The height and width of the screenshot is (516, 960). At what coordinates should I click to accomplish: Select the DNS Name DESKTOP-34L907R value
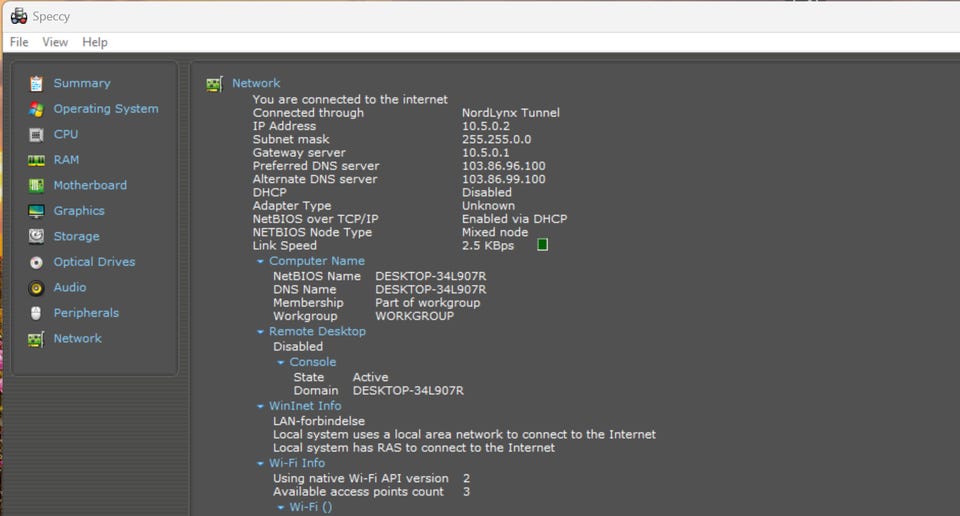click(x=431, y=290)
